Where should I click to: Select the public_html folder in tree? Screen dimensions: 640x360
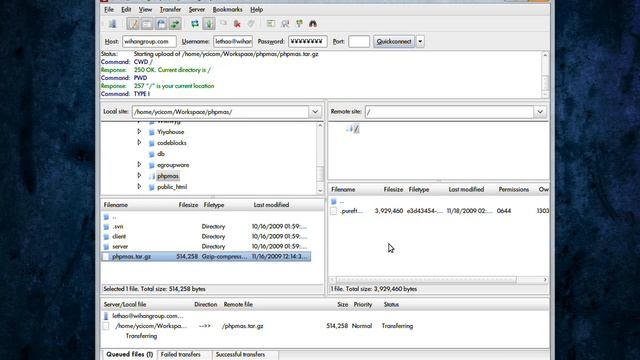pyautogui.click(x=172, y=187)
